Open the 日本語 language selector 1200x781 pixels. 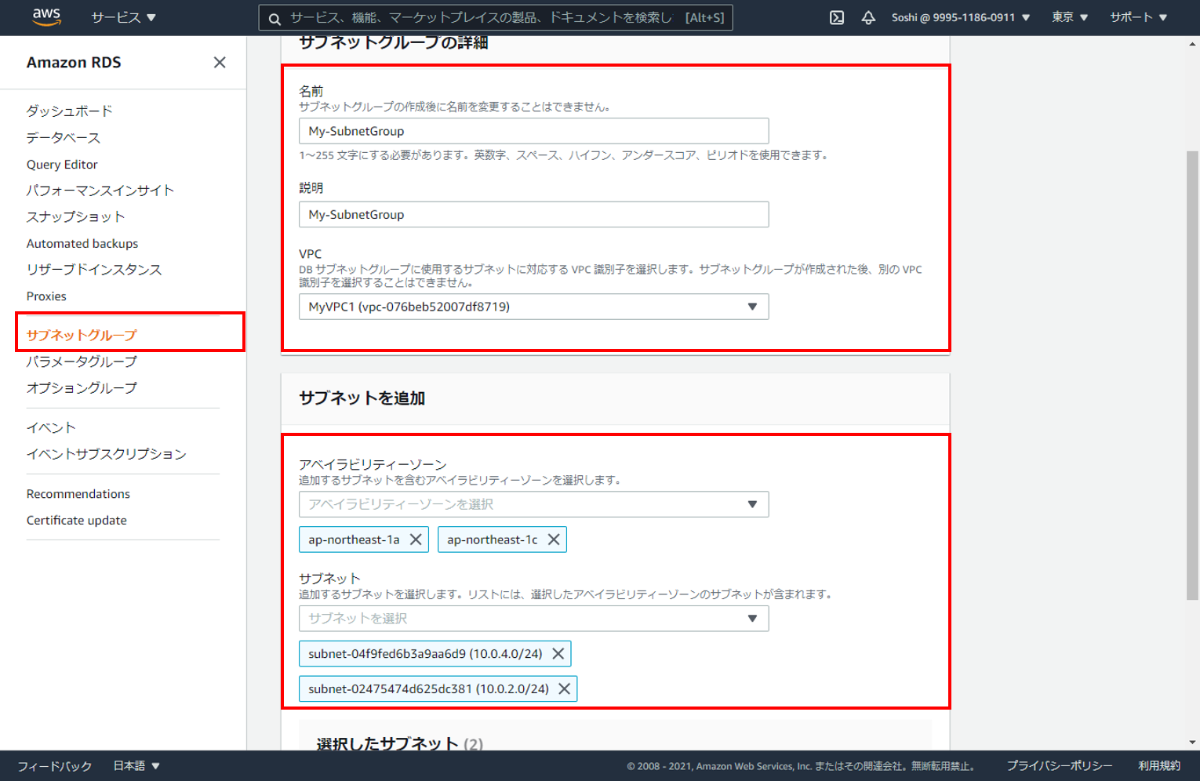tap(137, 766)
